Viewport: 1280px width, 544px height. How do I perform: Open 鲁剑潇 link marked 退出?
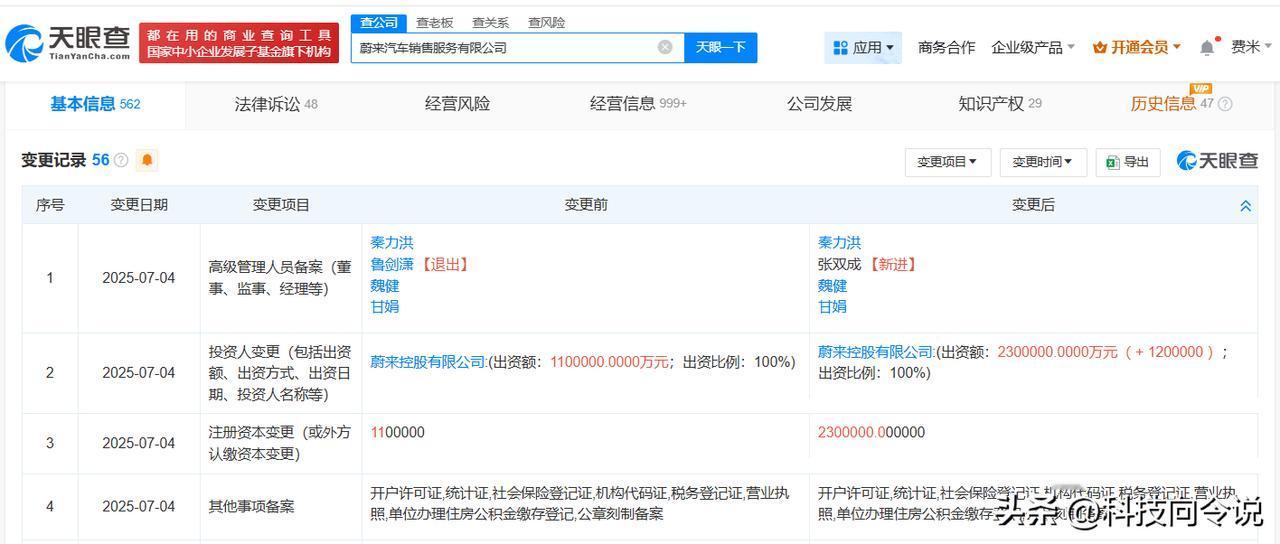(x=392, y=264)
